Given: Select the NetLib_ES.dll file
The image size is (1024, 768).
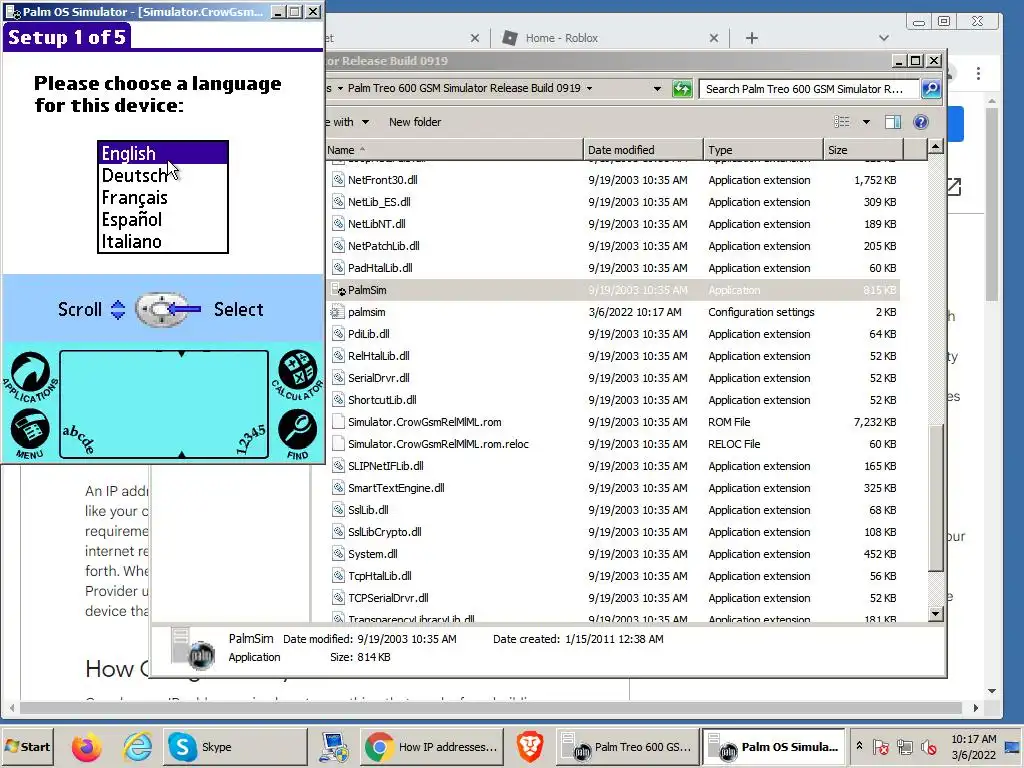Looking at the screenshot, I should click(x=379, y=202).
